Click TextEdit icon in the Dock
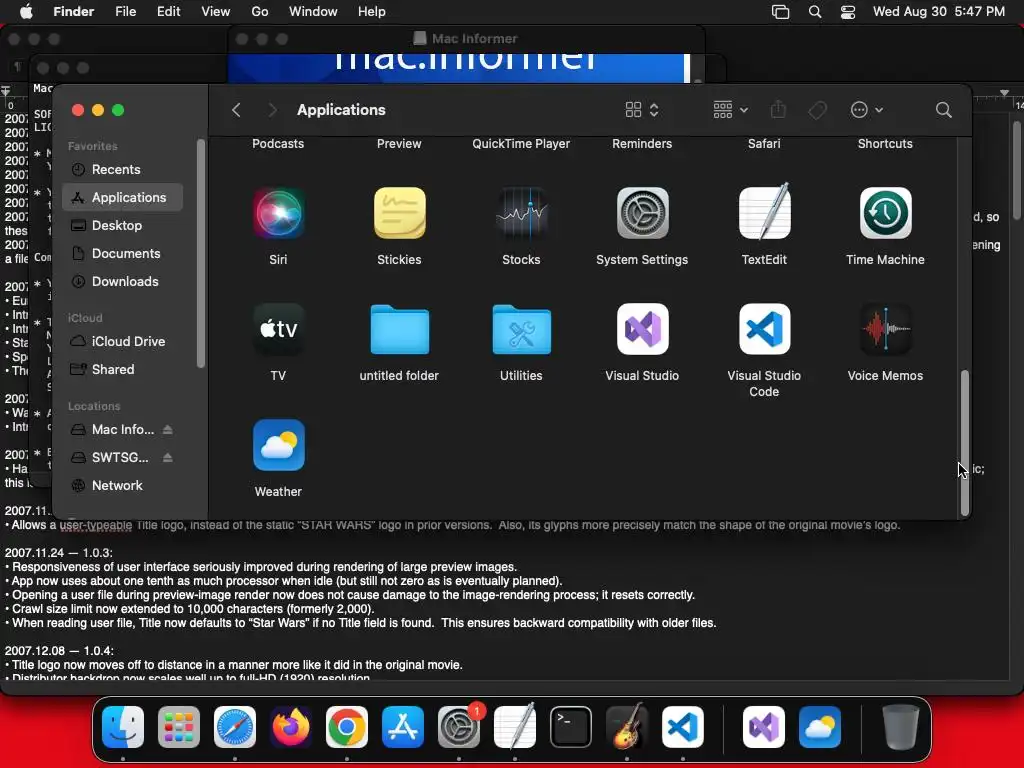The image size is (1024, 768). click(515, 726)
